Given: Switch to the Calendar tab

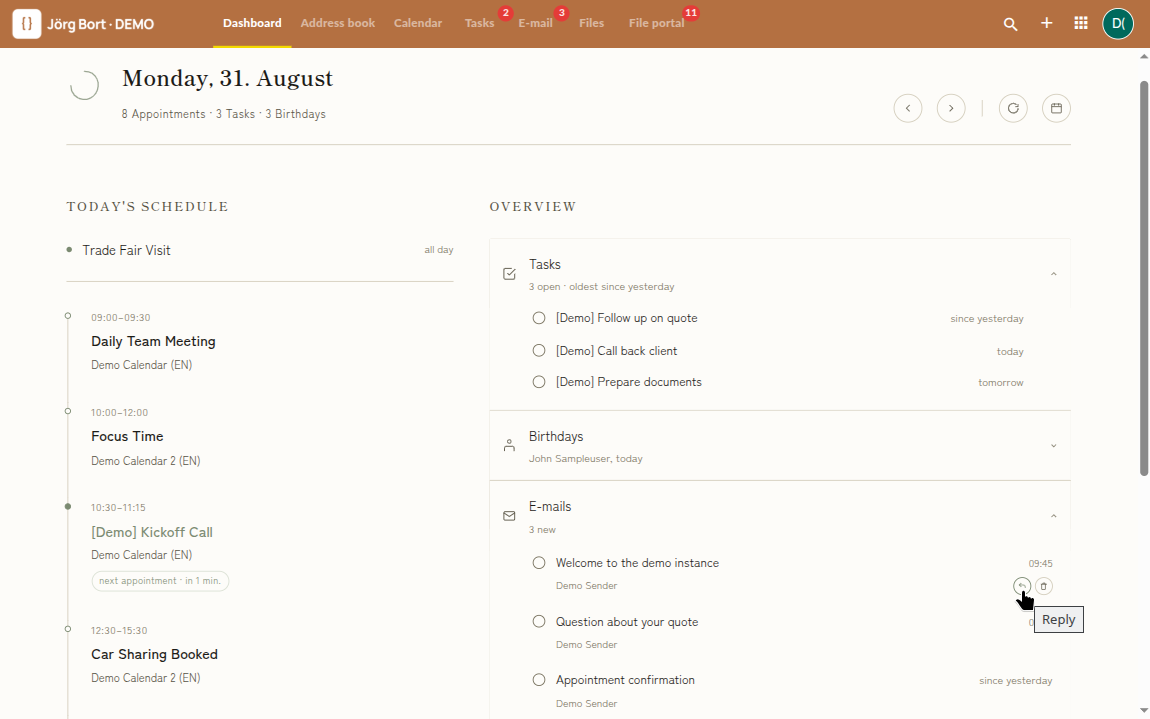Looking at the screenshot, I should pos(418,23).
